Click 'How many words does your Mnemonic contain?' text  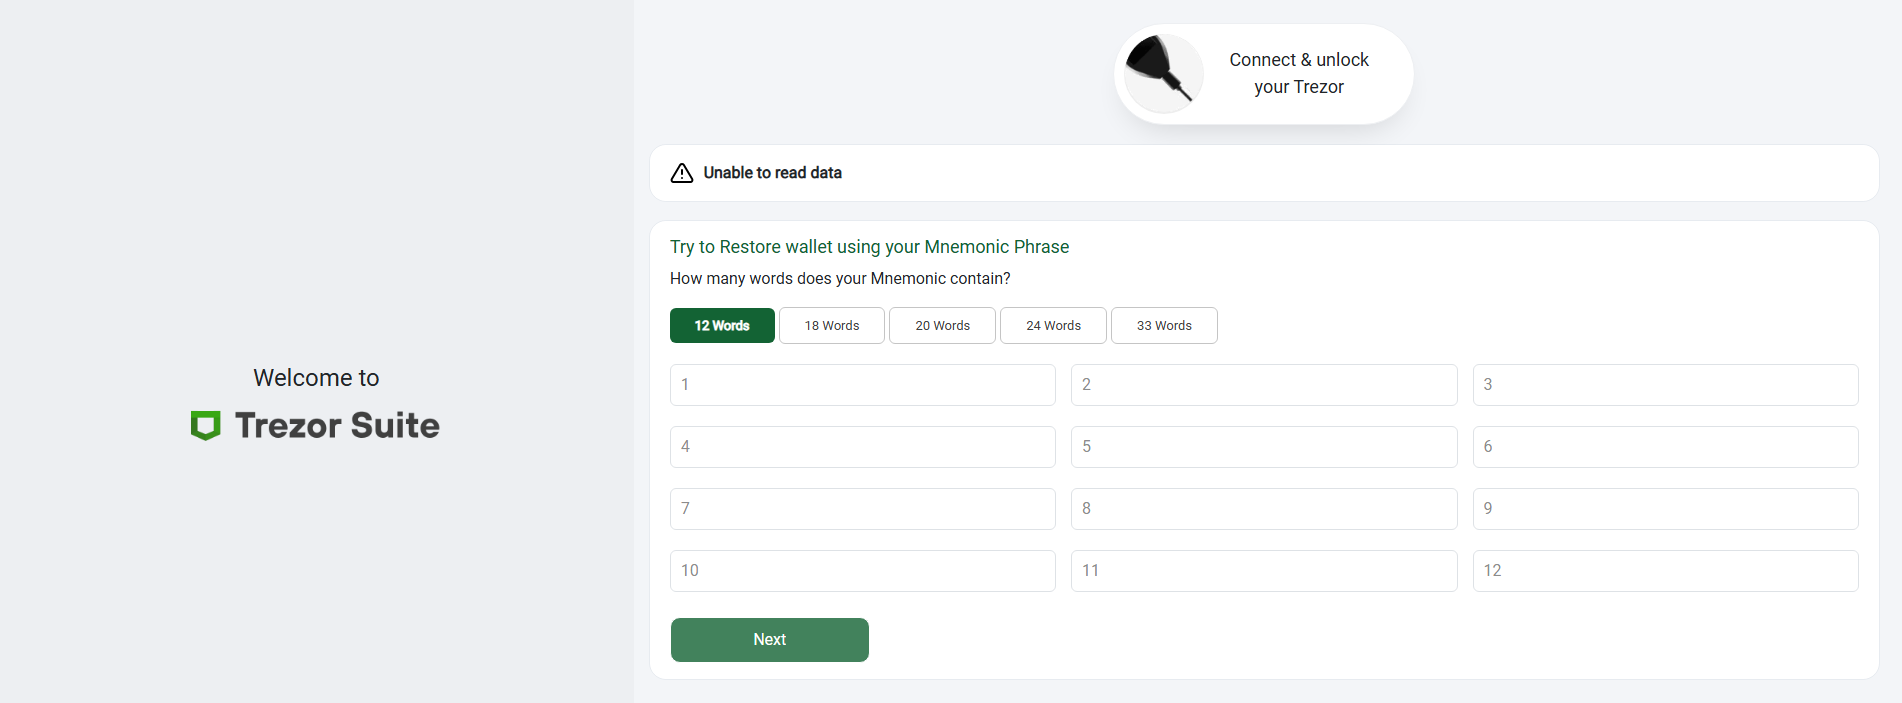[x=840, y=279]
